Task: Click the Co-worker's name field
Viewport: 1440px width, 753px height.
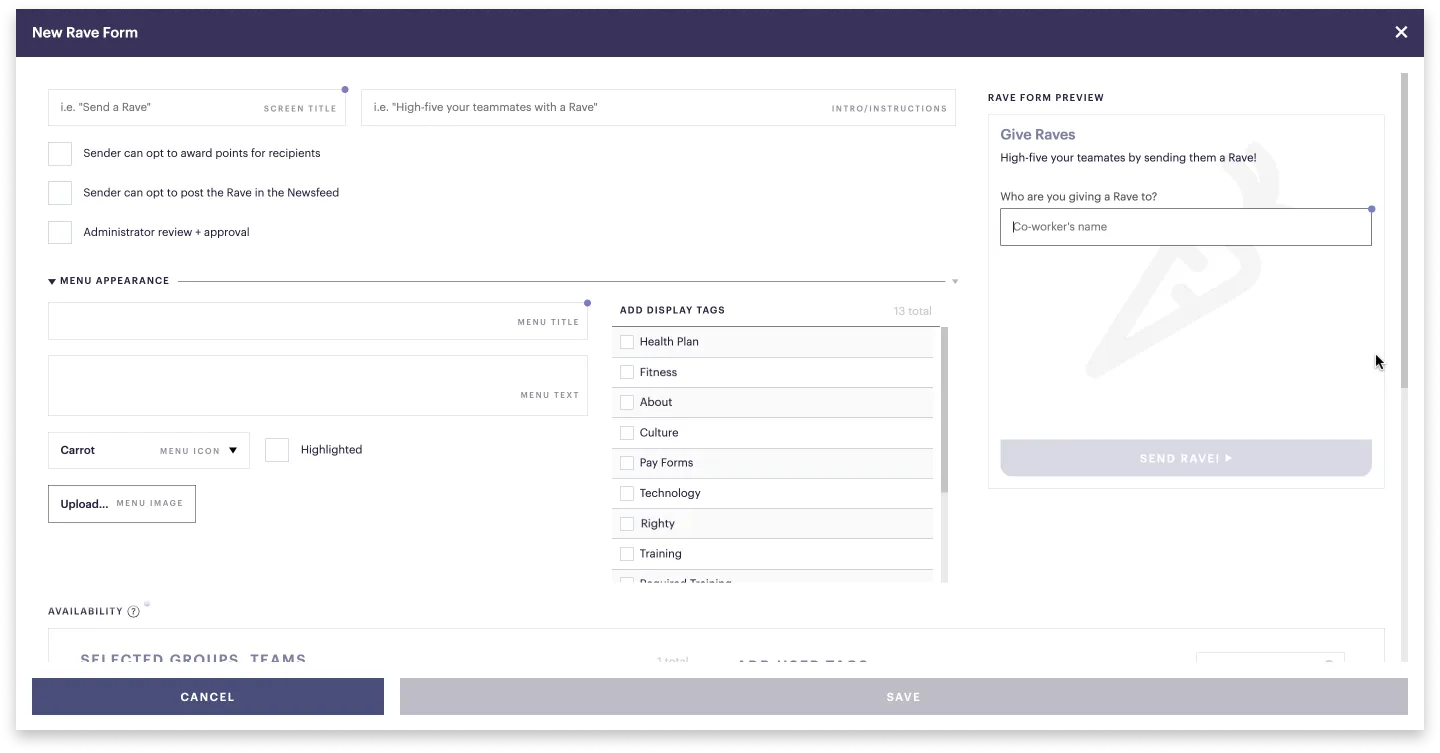Action: click(x=1186, y=227)
